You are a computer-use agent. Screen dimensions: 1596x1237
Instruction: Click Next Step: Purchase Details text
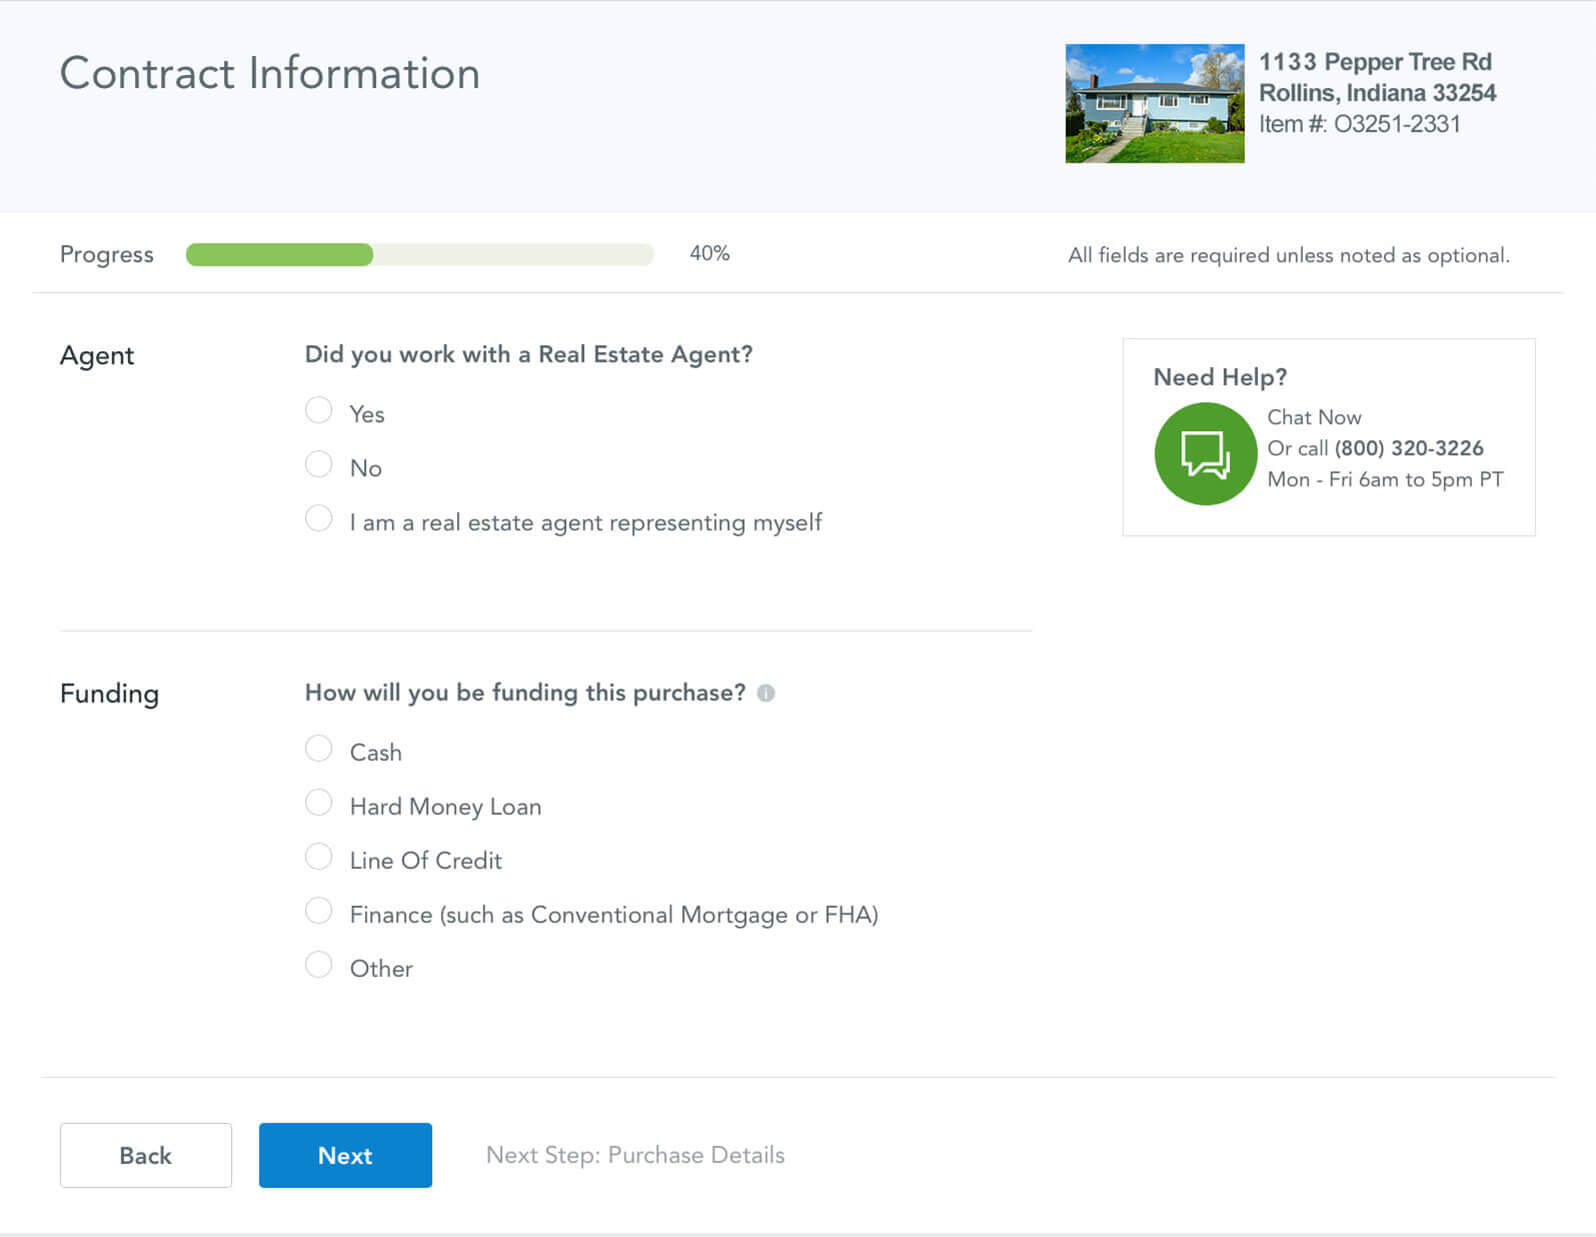pyautogui.click(x=635, y=1155)
